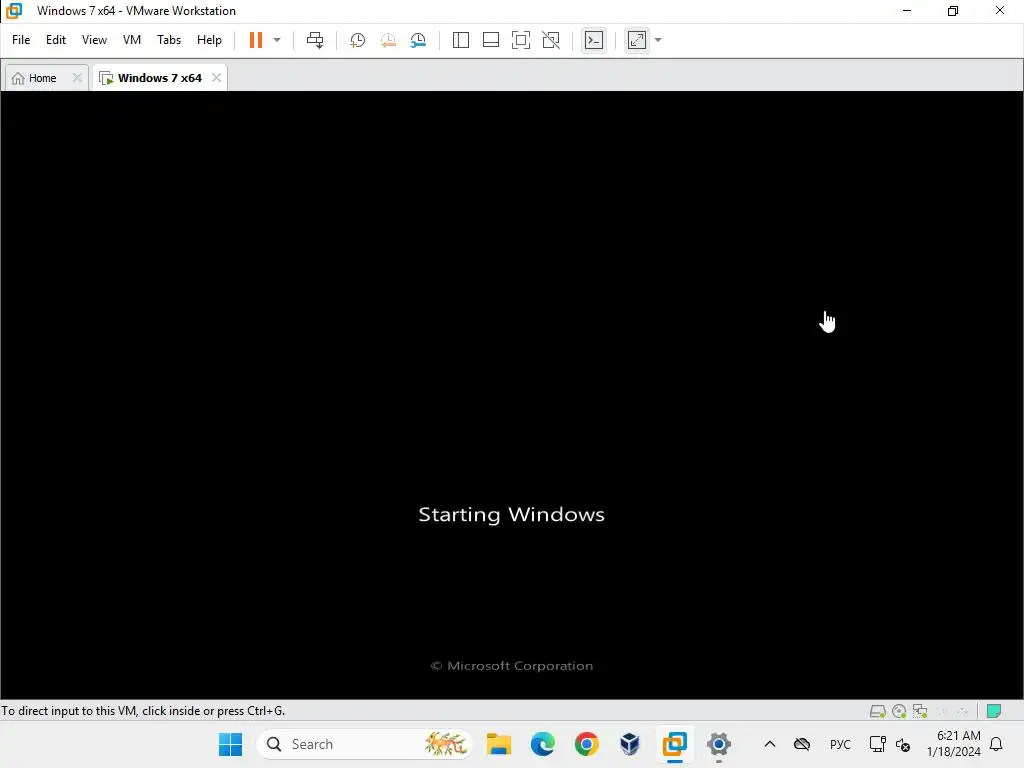1024x768 pixels.
Task: Open network and volume quick settings
Action: click(x=890, y=744)
